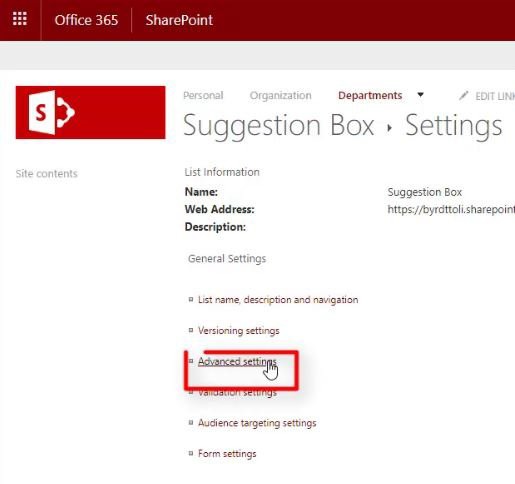Click the list Web Address URL
This screenshot has width=515, height=484.
(x=451, y=210)
